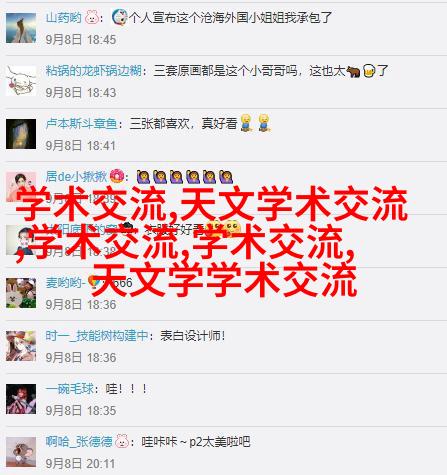Click the rabbit badge beside 山药哟
The height and width of the screenshot is (475, 447).
[x=92, y=17]
